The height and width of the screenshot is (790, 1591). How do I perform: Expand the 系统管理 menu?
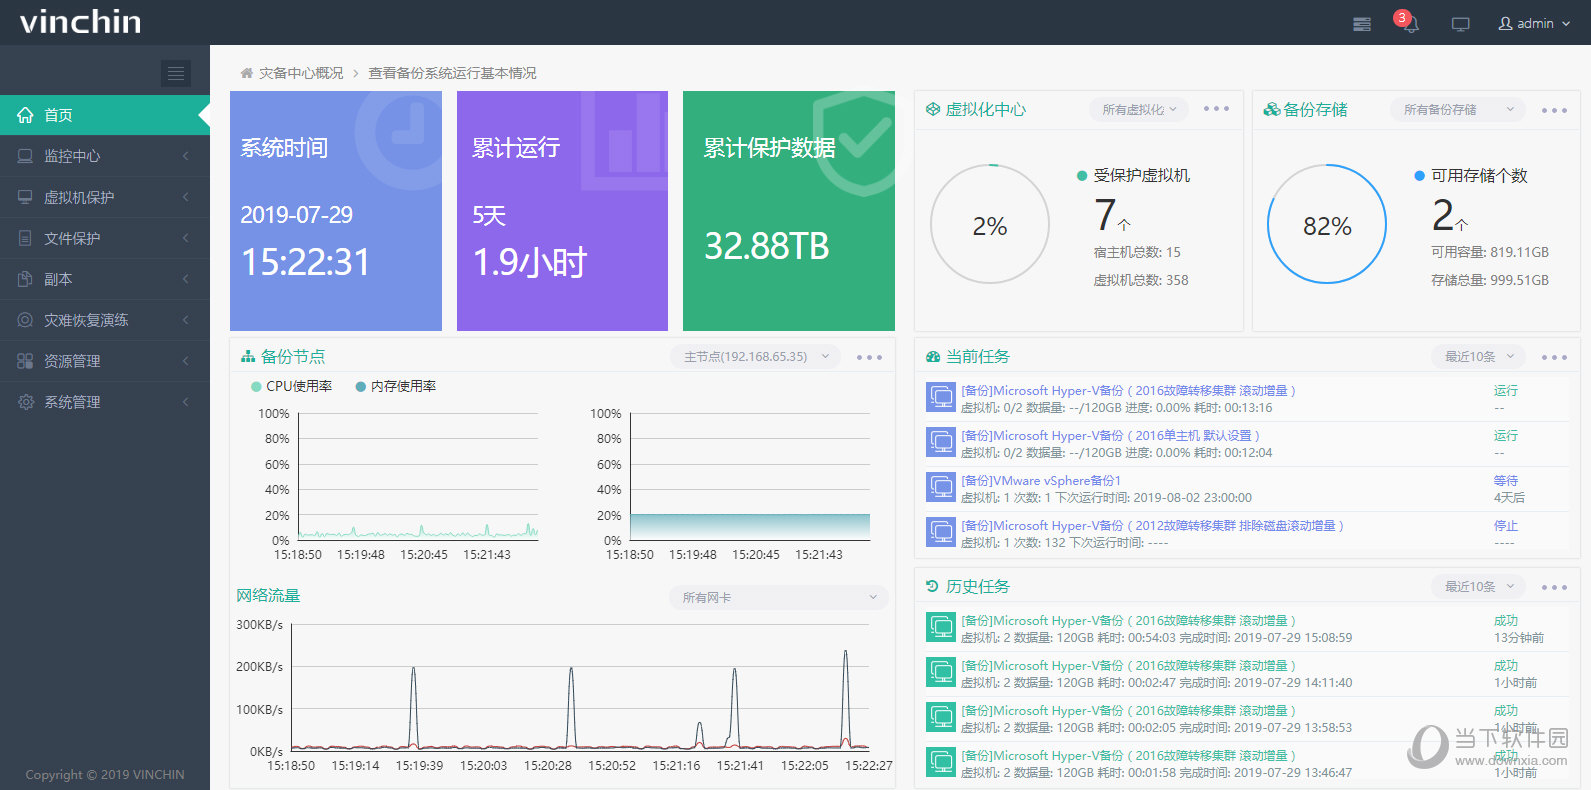pos(105,402)
